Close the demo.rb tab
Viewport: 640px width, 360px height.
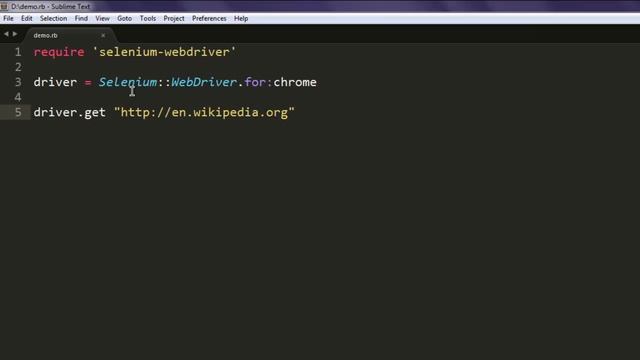[103, 36]
